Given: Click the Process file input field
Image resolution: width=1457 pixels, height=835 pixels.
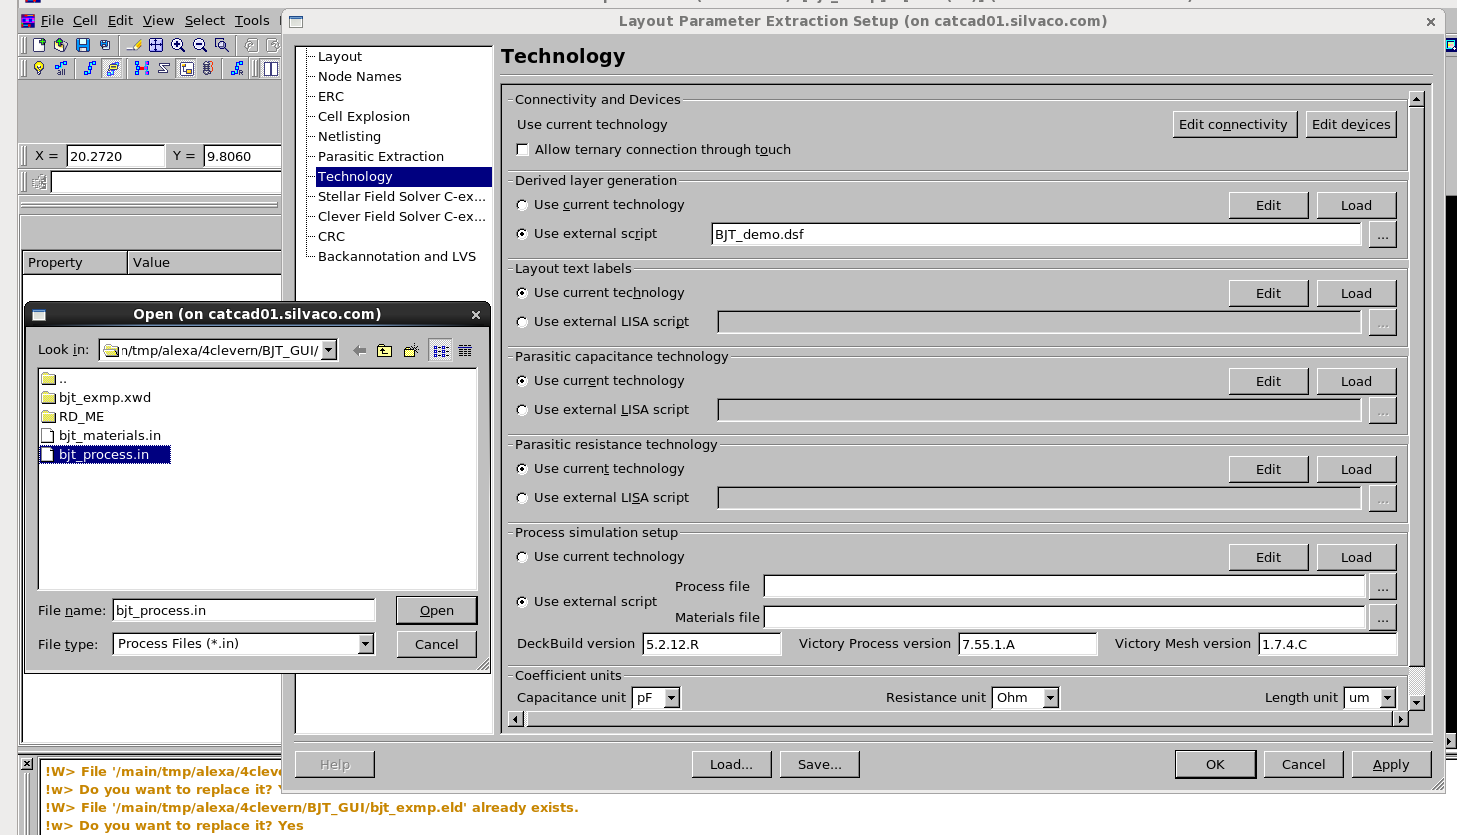Looking at the screenshot, I should pos(1063,587).
